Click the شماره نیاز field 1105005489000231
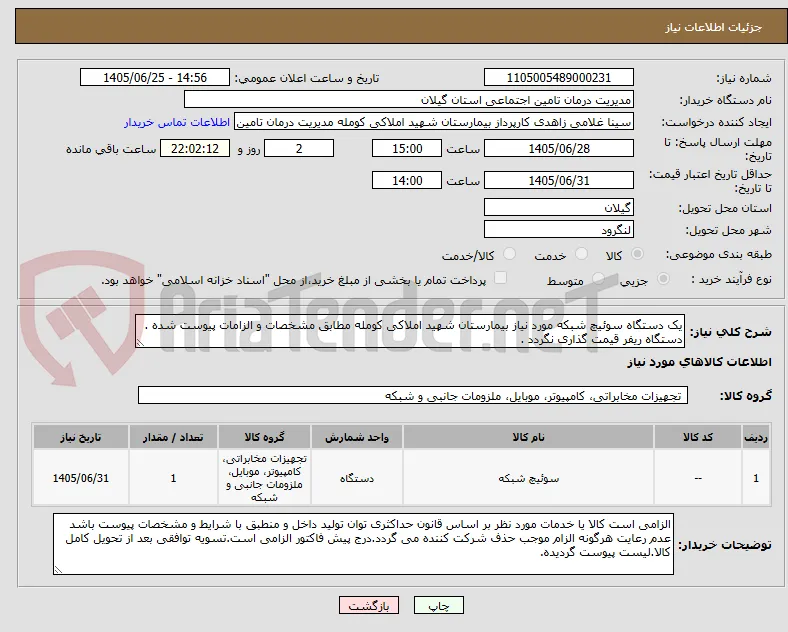The image size is (788, 632). coord(559,77)
